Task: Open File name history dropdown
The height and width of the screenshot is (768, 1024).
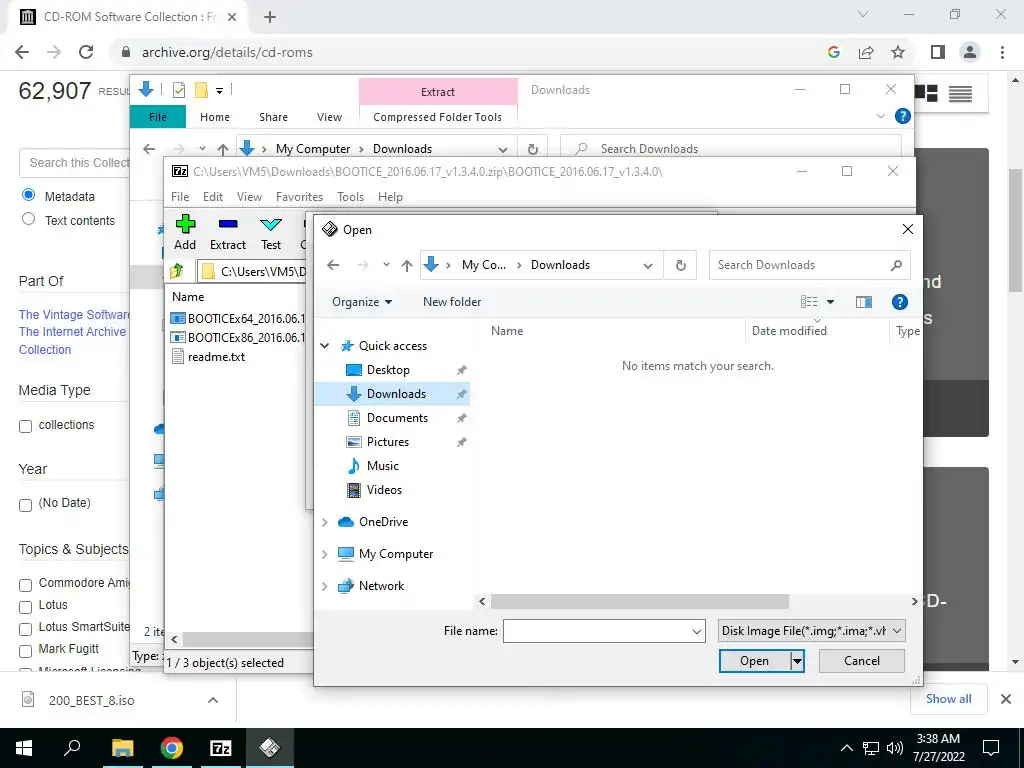Action: (696, 631)
